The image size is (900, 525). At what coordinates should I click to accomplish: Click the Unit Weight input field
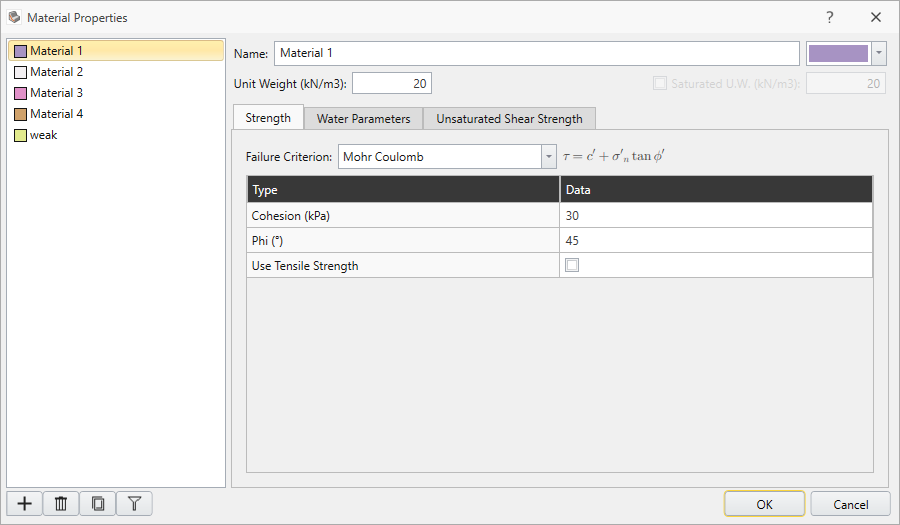[x=391, y=84]
